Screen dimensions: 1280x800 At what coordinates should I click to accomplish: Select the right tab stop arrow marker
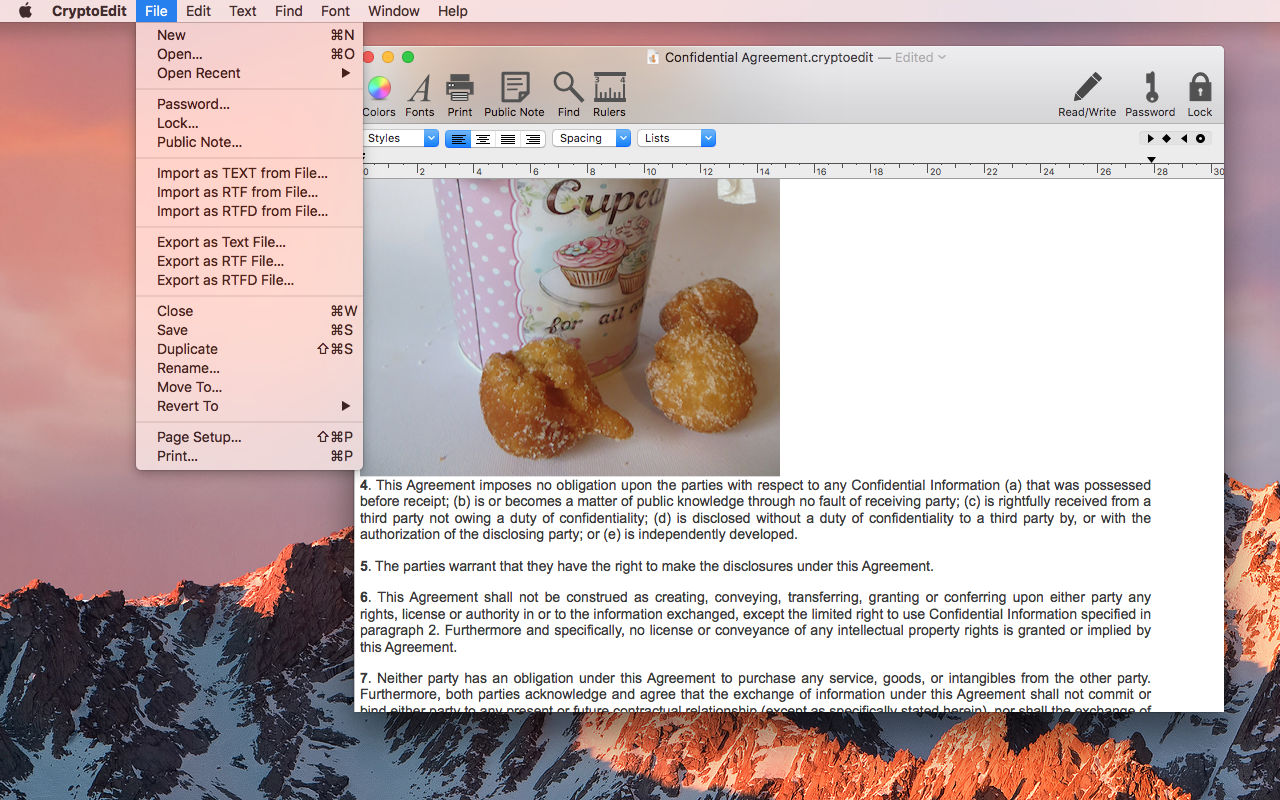tap(1184, 139)
